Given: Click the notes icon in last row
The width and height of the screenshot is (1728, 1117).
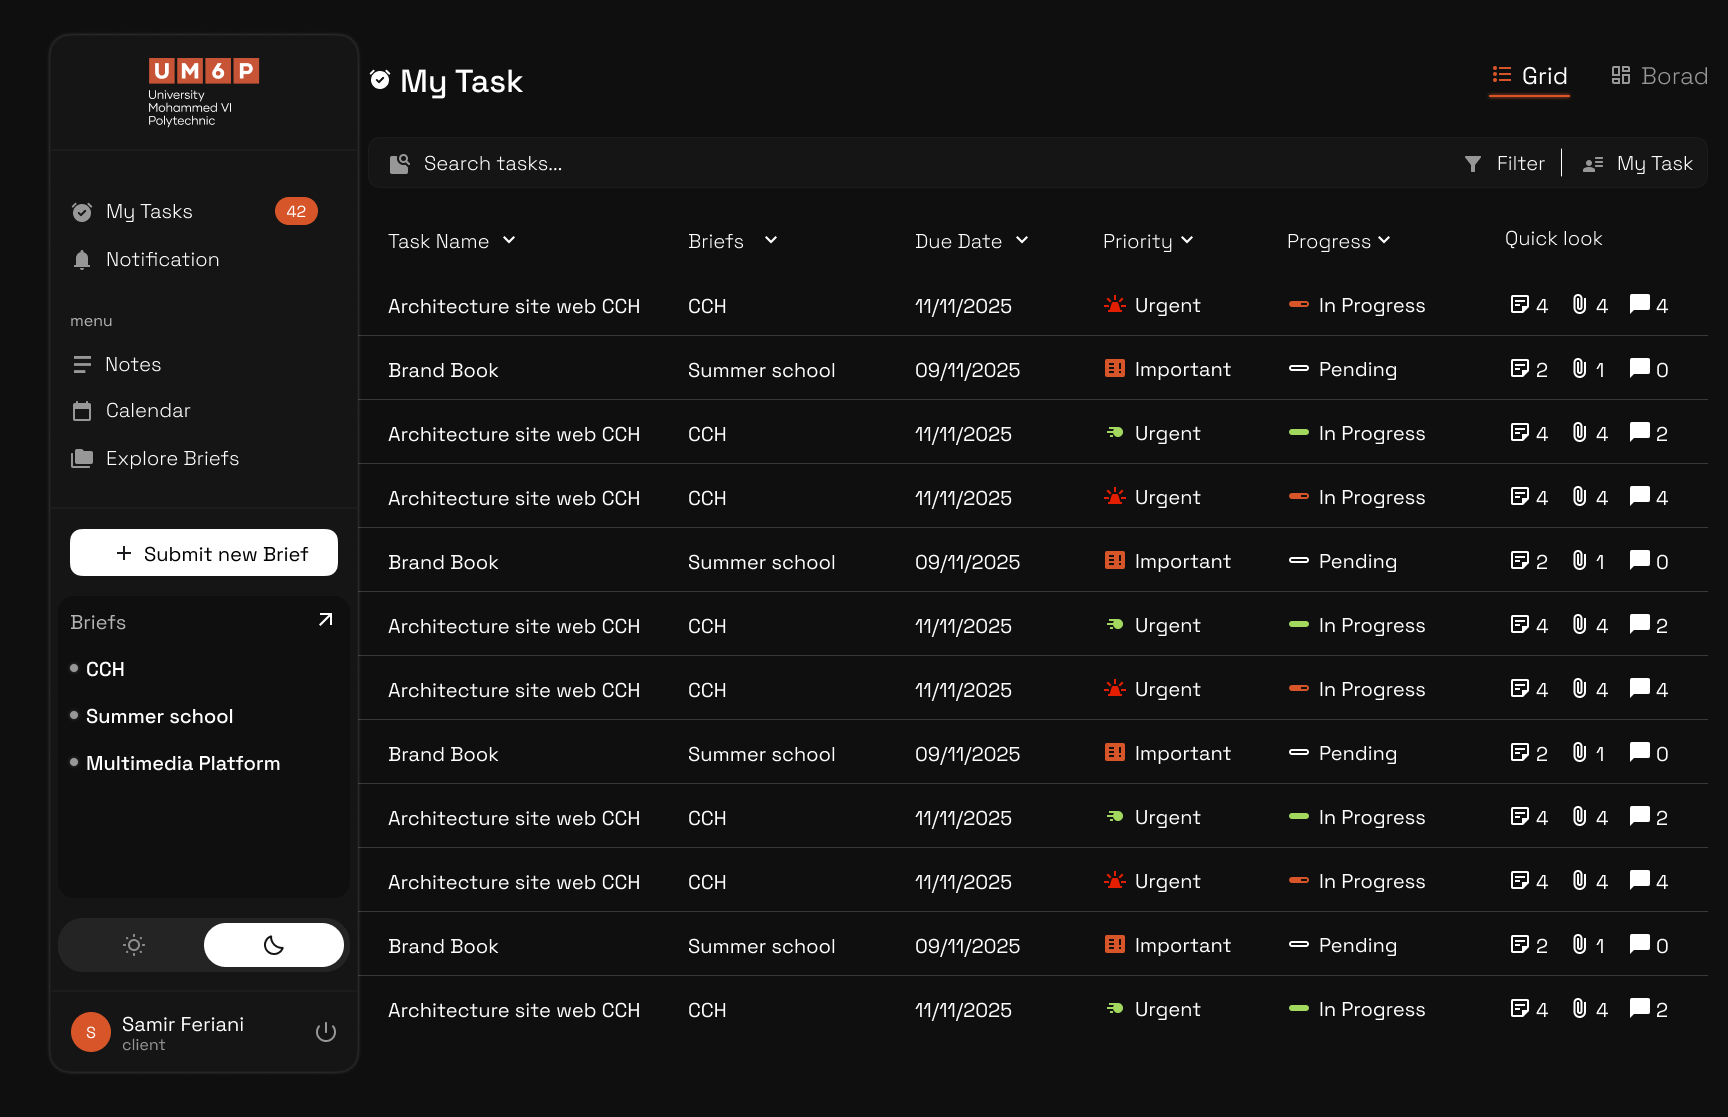Looking at the screenshot, I should (1519, 1008).
